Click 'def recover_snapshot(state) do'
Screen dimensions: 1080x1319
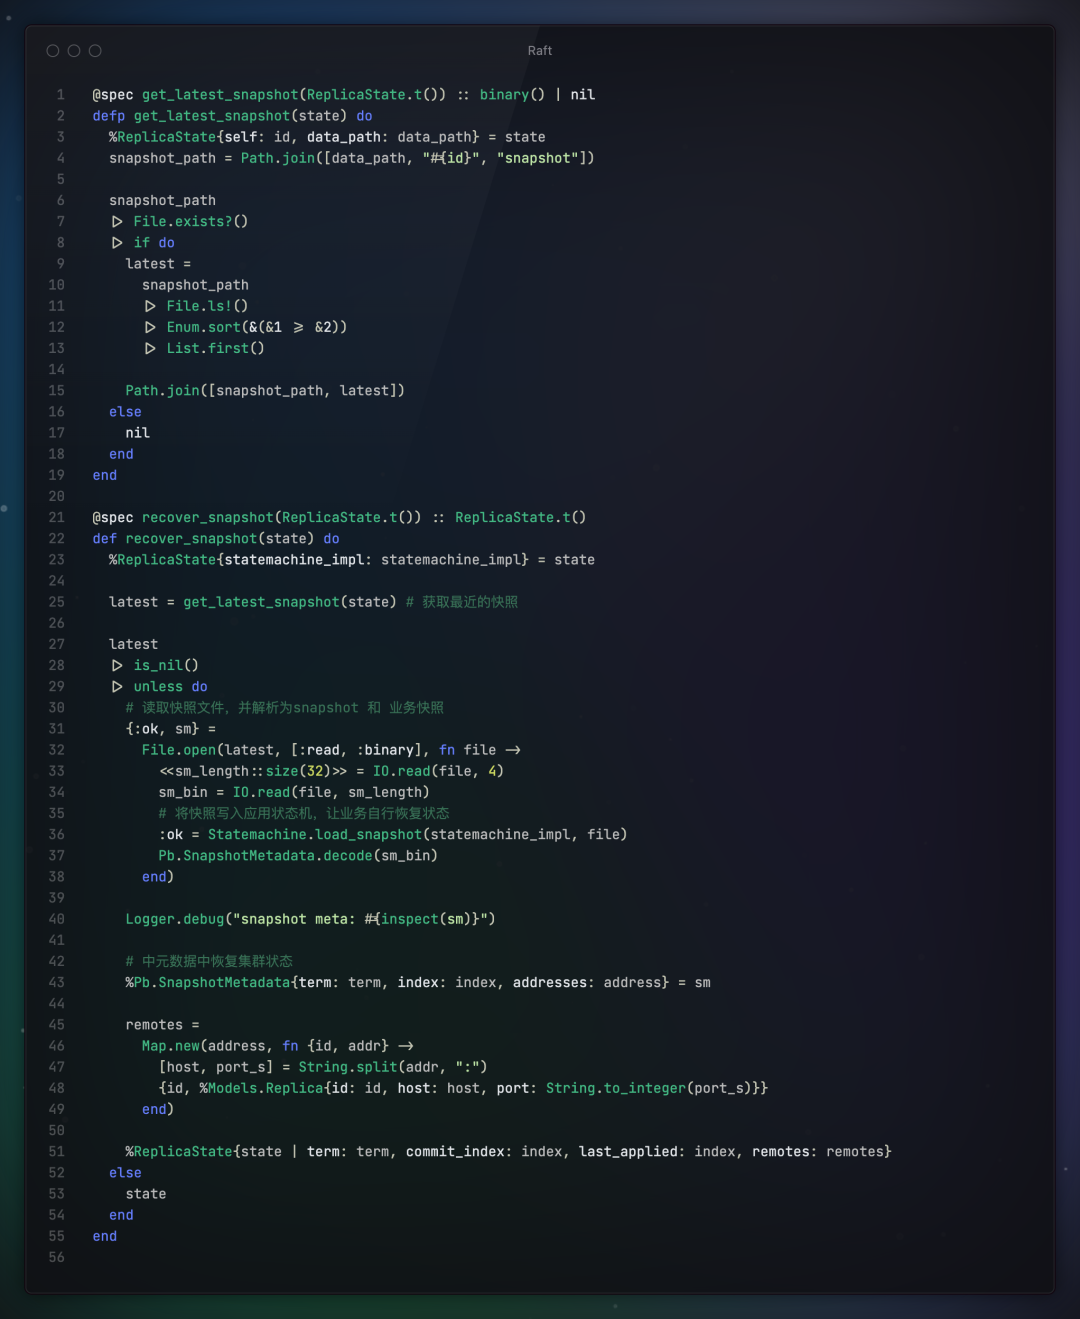coord(216,539)
